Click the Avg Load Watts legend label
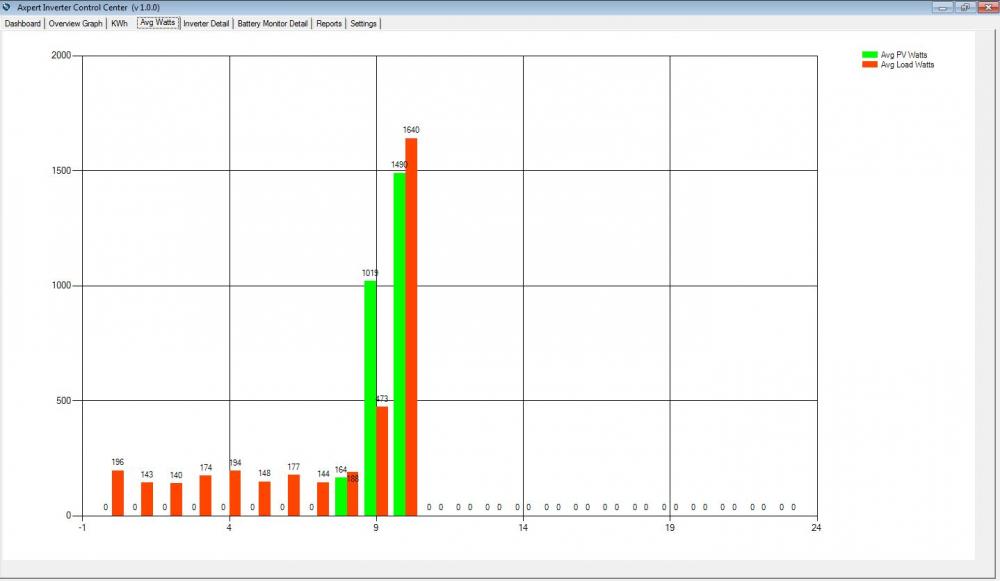This screenshot has height=581, width=1000. pyautogui.click(x=907, y=64)
